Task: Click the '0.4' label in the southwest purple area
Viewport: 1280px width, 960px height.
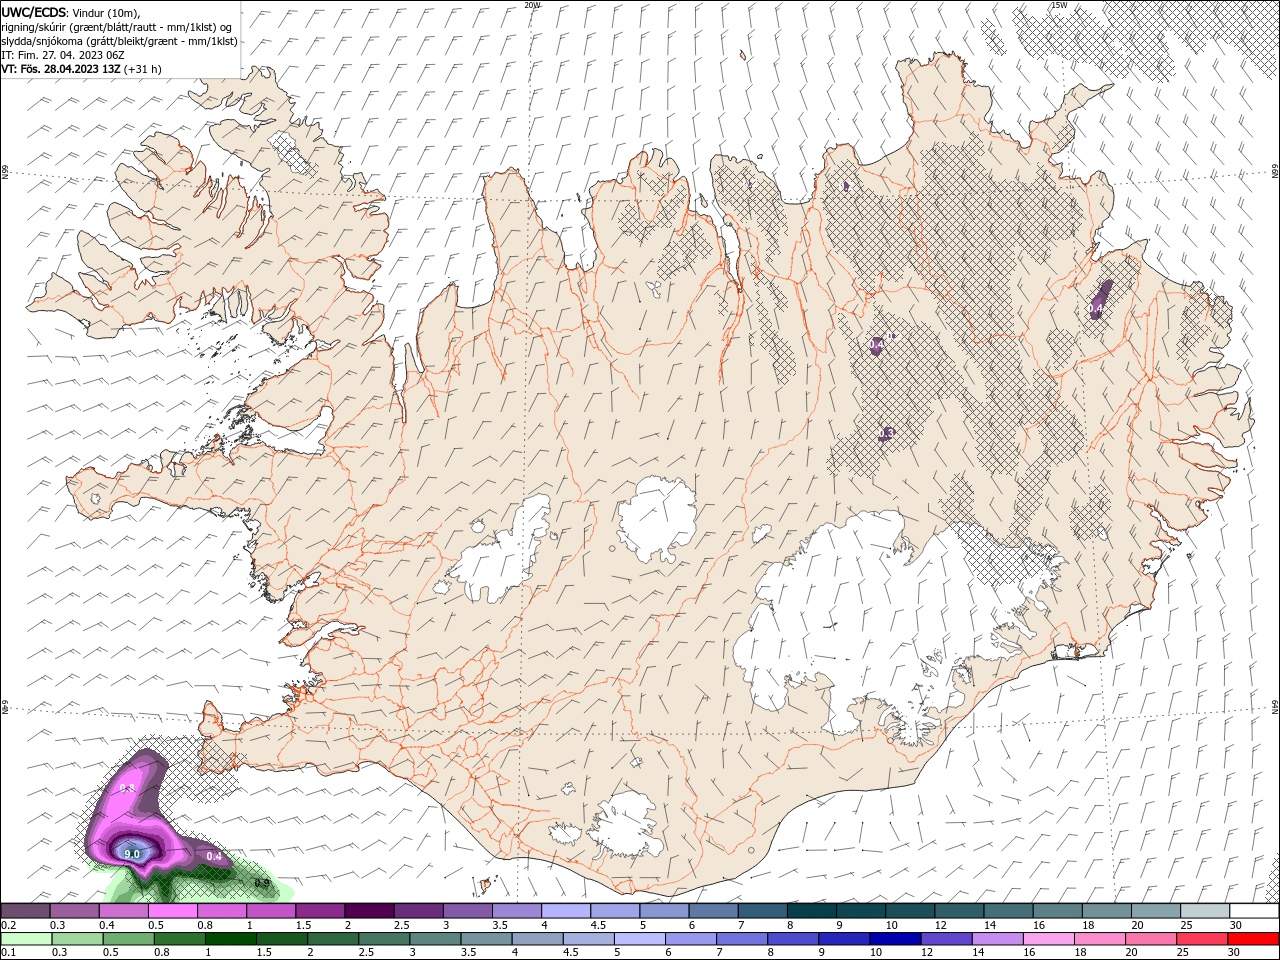Action: pyautogui.click(x=214, y=856)
